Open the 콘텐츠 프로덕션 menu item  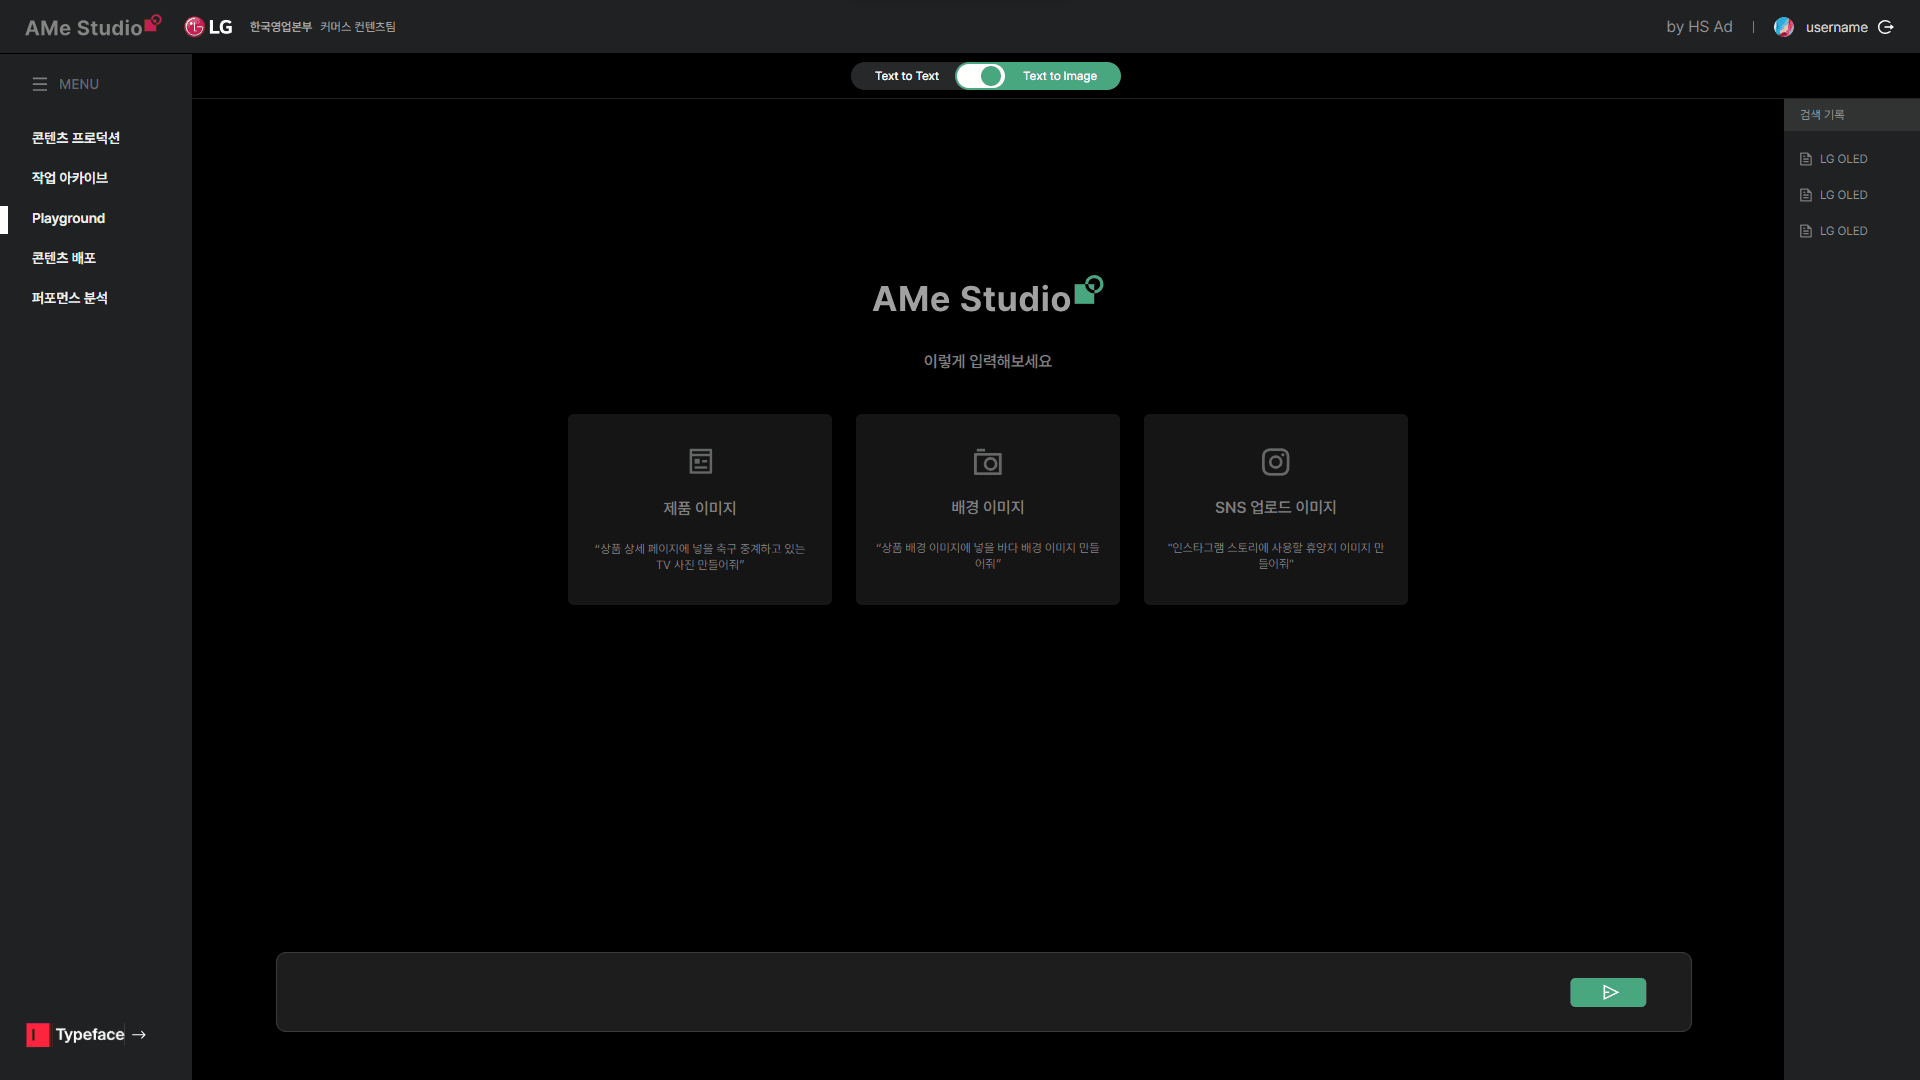tap(76, 138)
